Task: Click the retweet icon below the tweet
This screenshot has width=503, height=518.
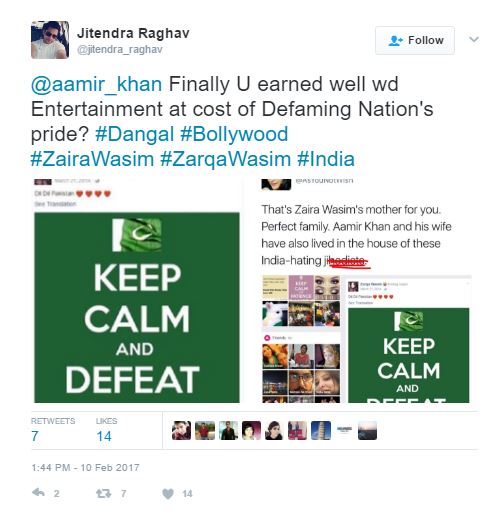Action: tap(103, 493)
